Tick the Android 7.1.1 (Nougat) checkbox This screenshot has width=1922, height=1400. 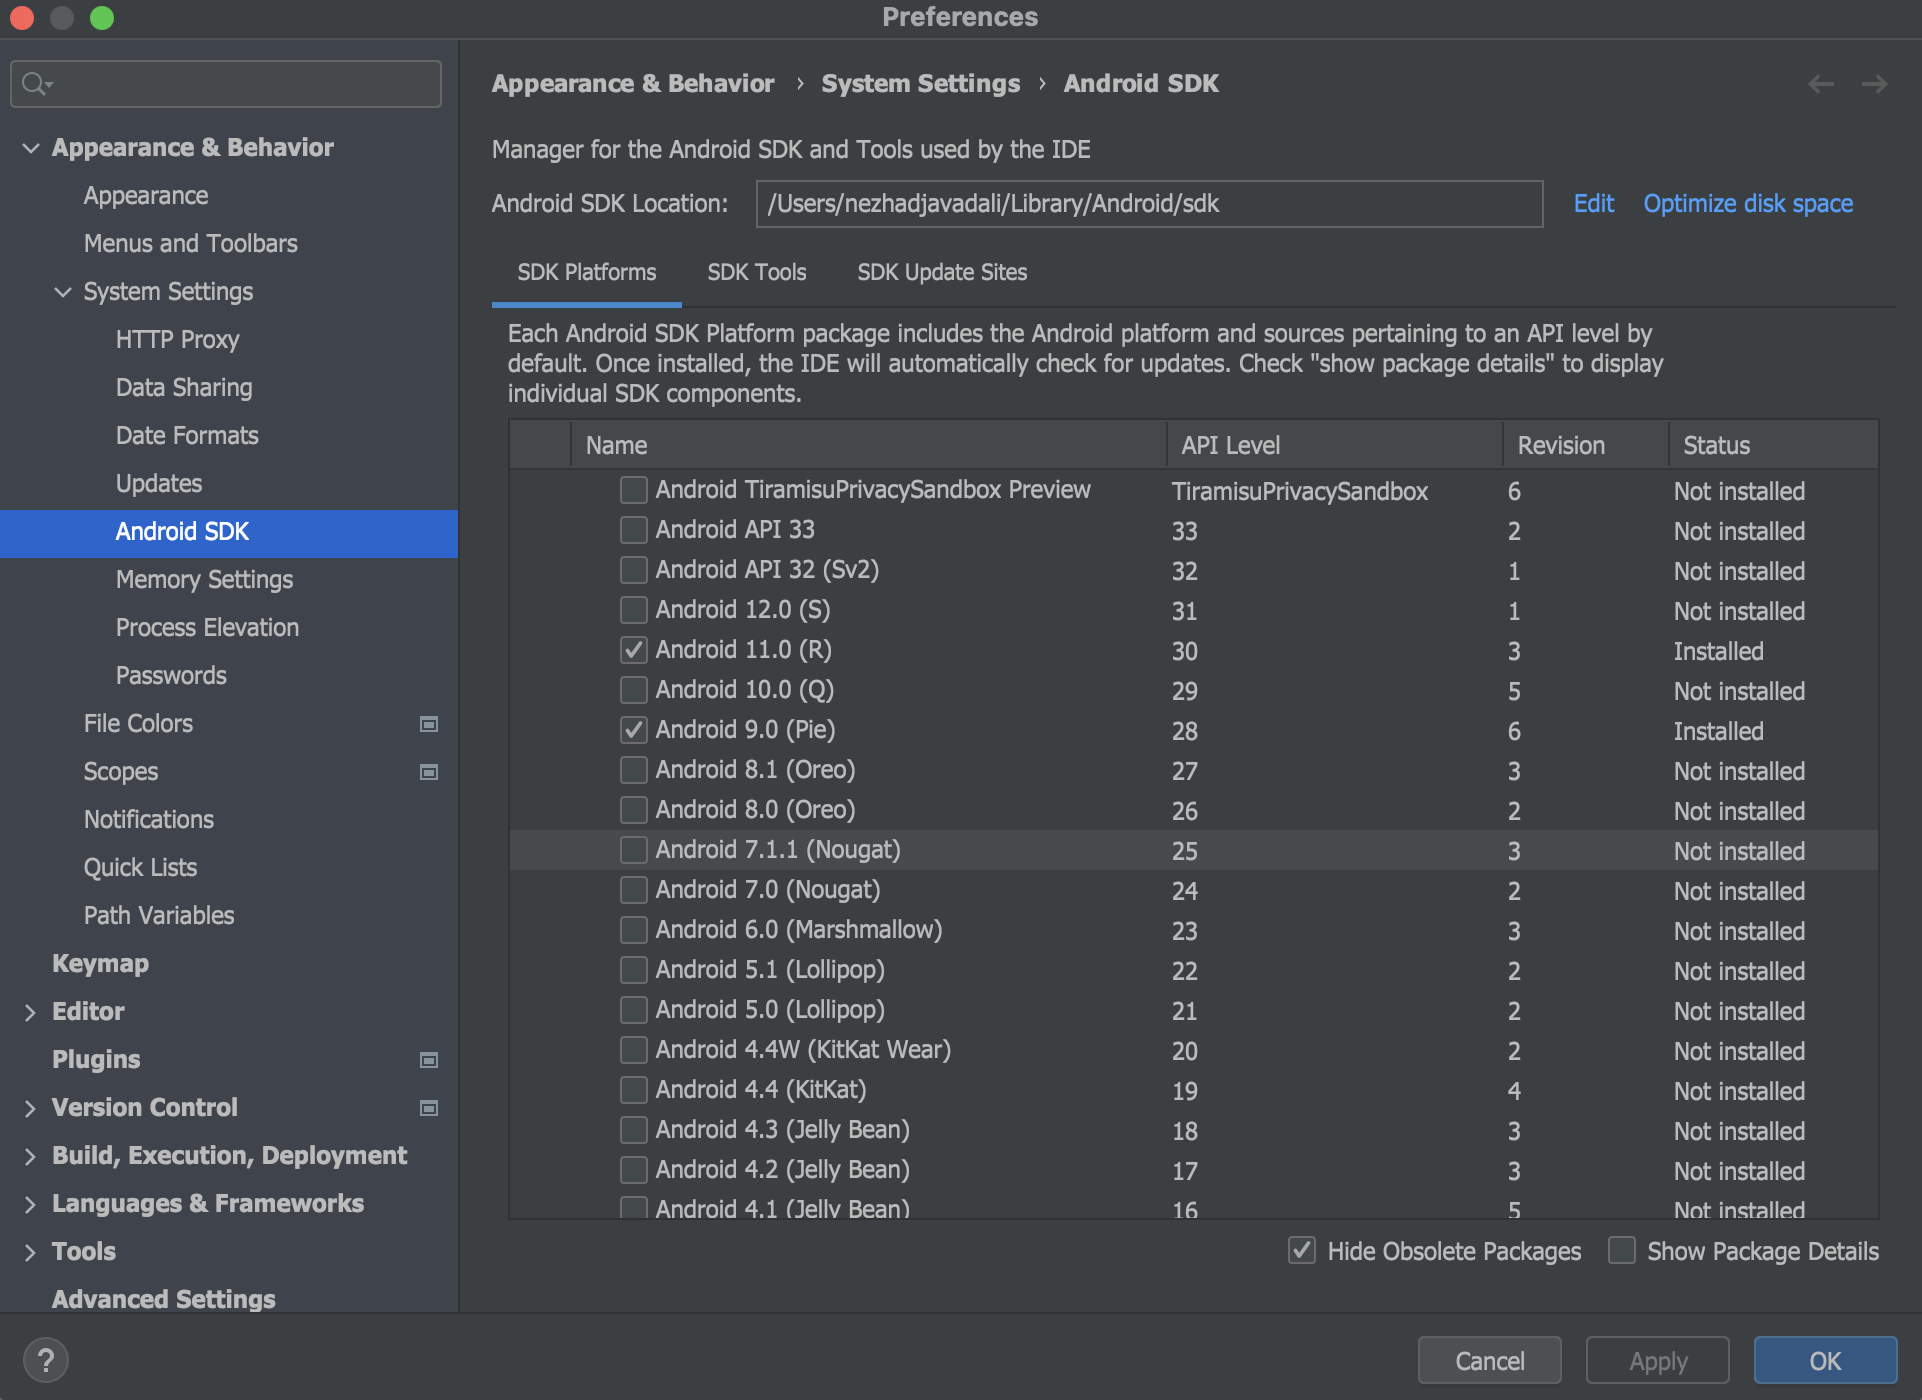coord(633,850)
